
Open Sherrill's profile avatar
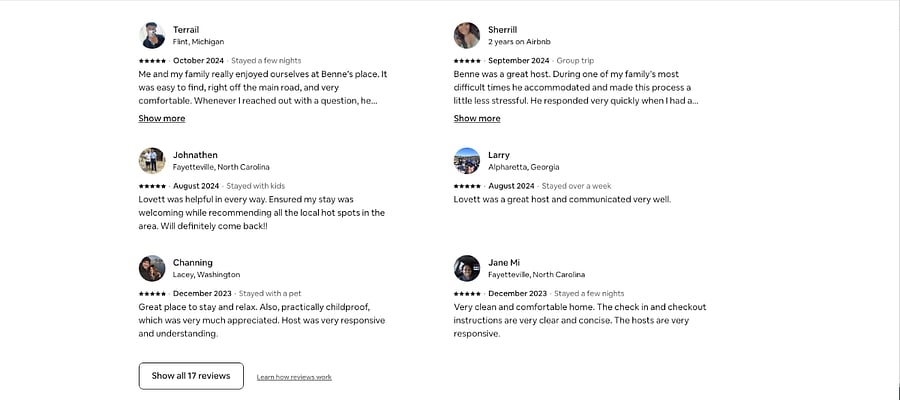pyautogui.click(x=467, y=36)
